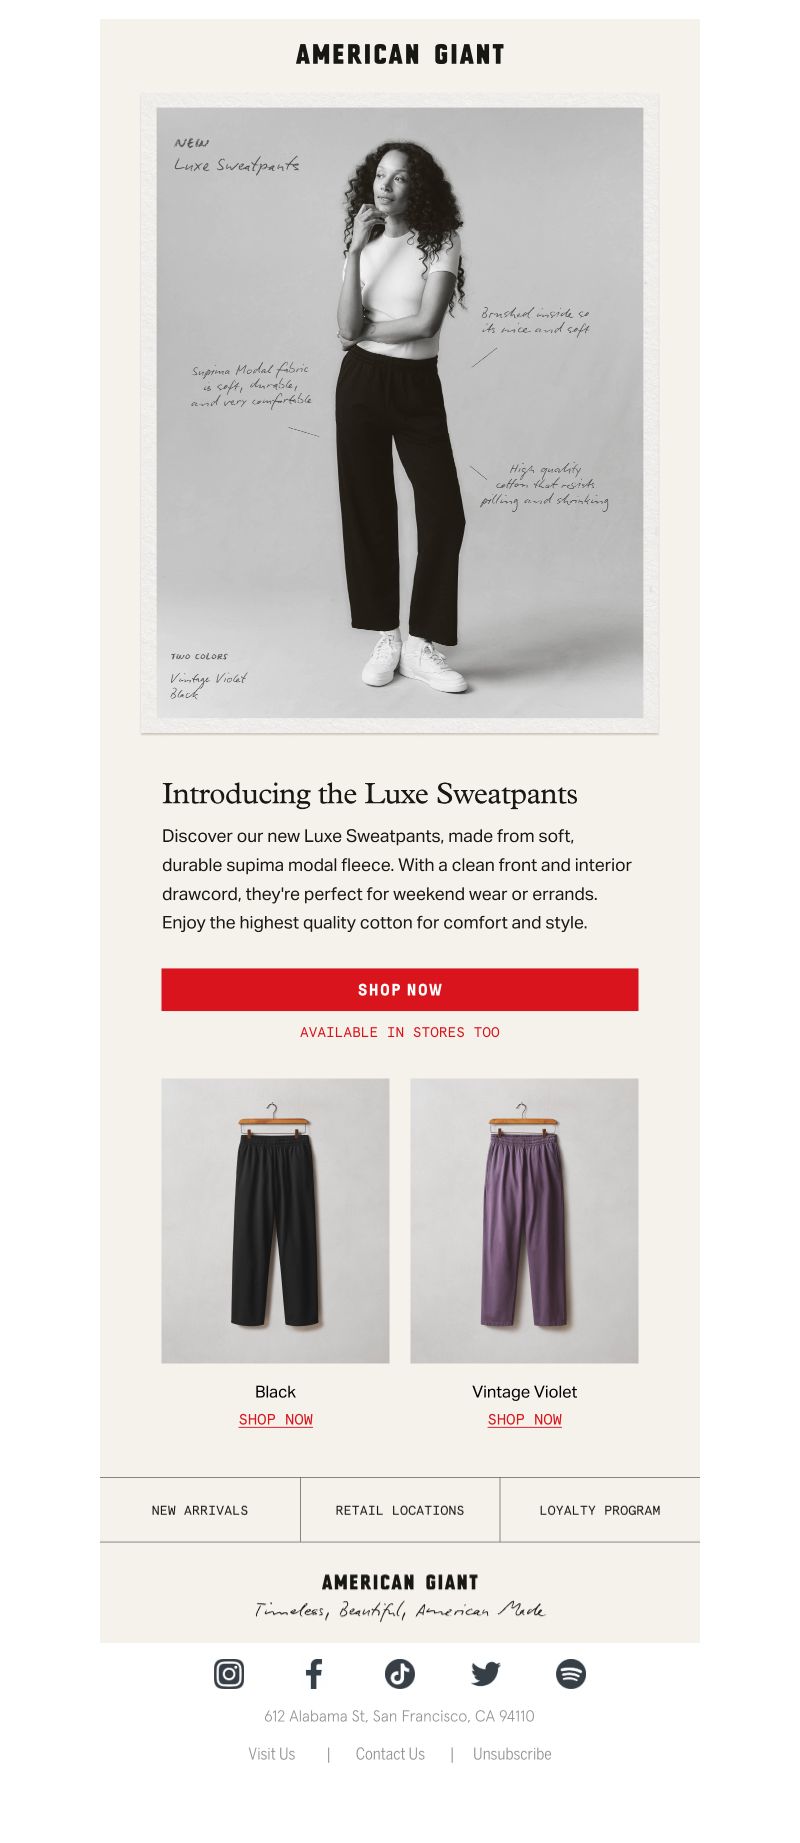The width and height of the screenshot is (800, 1843).
Task: Click the Luxe Sweatpants model hero image
Action: (x=400, y=413)
